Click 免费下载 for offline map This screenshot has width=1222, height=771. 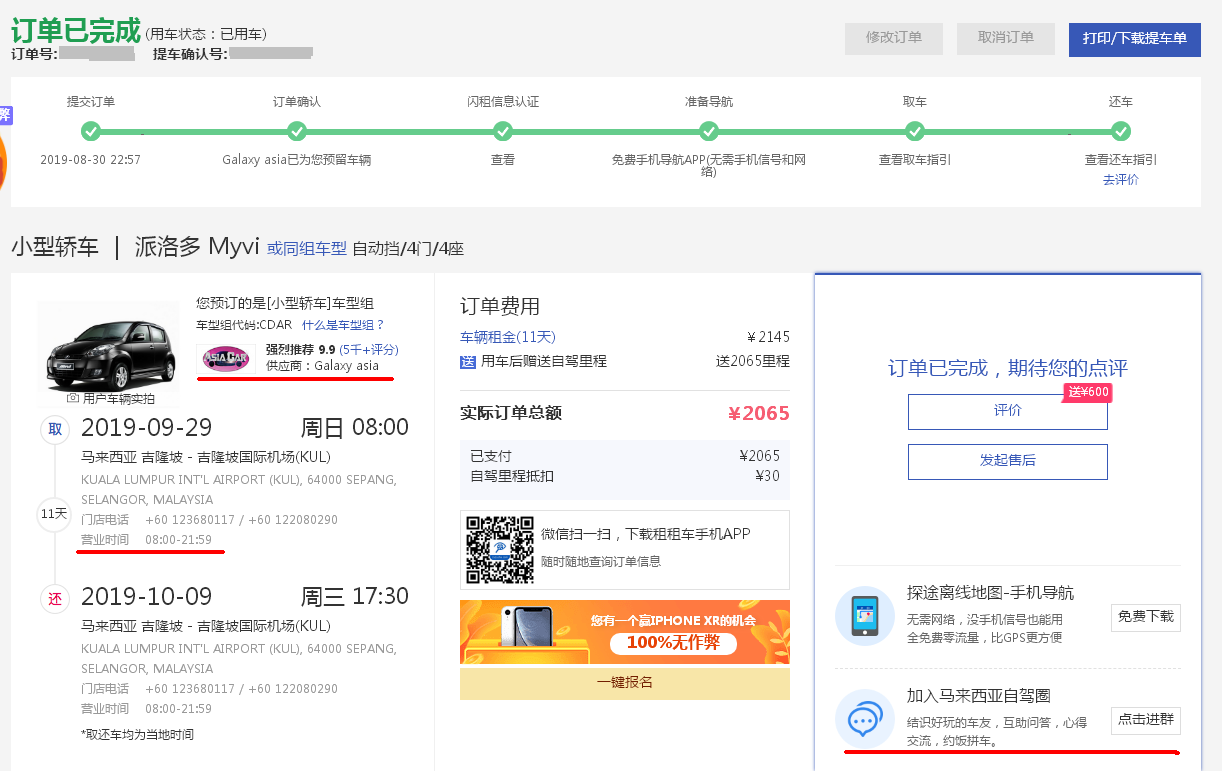[x=1145, y=617]
